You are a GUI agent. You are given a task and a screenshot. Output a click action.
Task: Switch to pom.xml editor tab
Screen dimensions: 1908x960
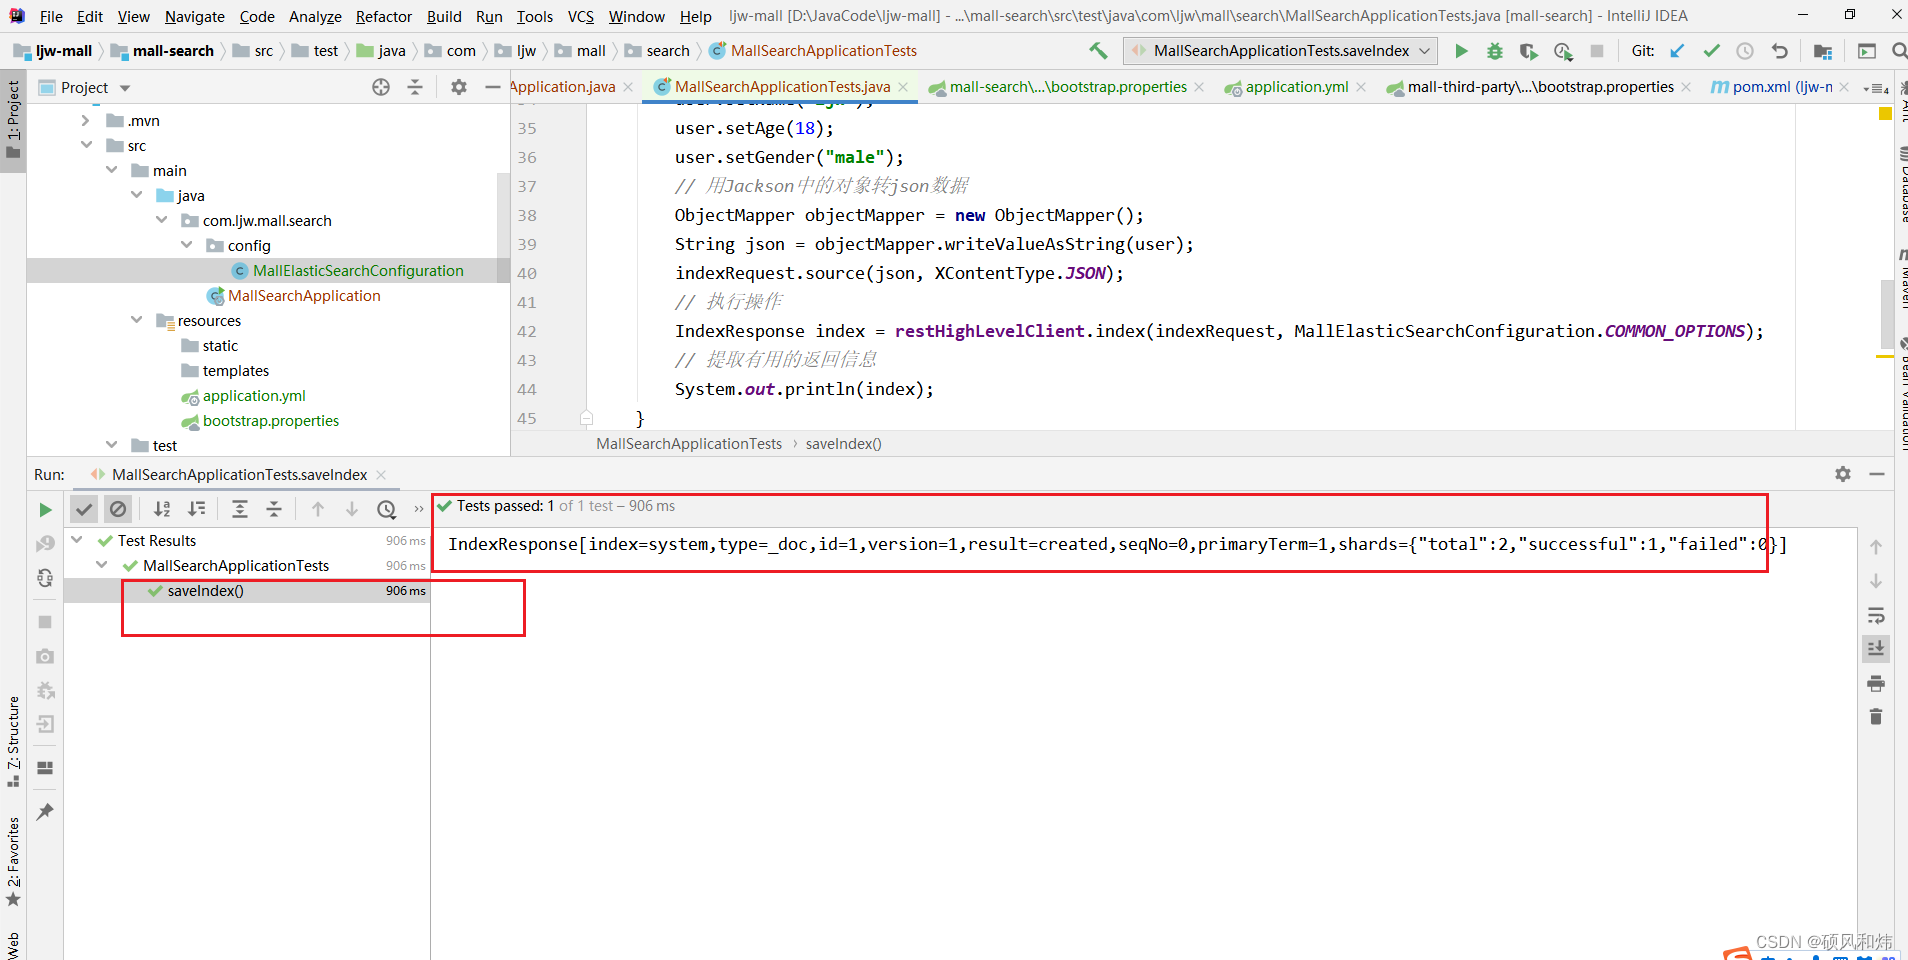(1781, 87)
